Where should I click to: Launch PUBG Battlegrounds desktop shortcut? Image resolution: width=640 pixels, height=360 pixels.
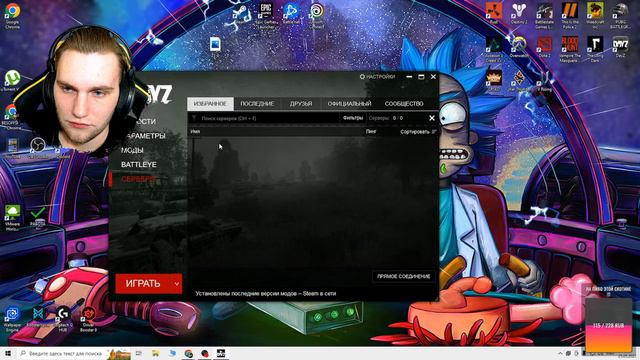pyautogui.click(x=620, y=16)
